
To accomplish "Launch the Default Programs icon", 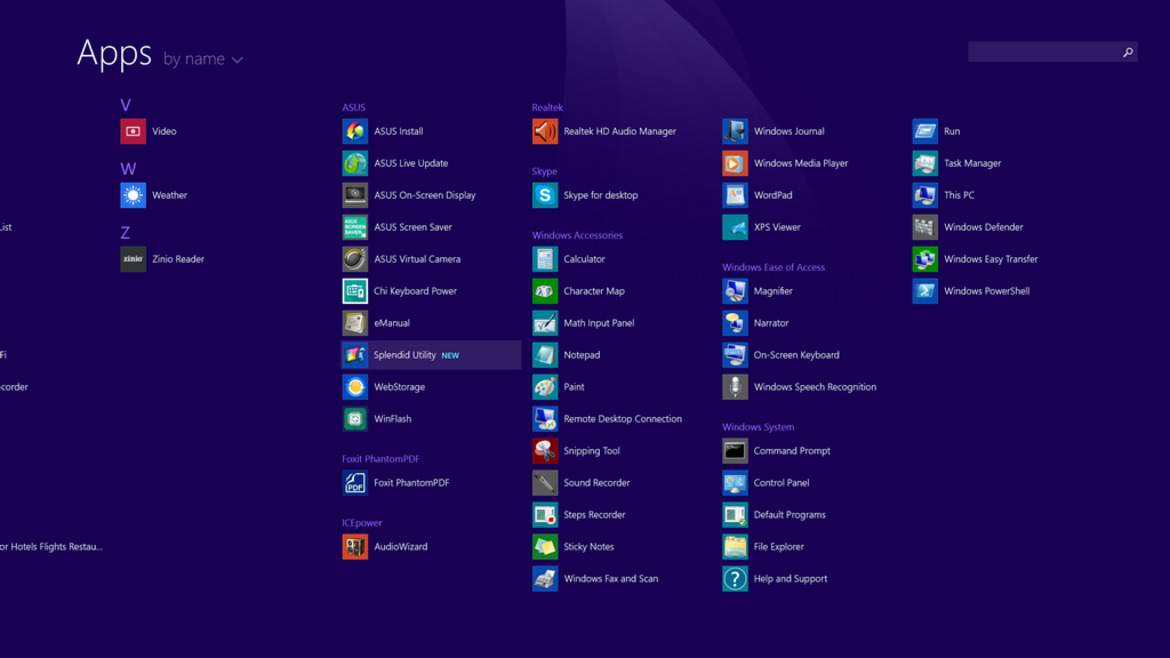I will pyautogui.click(x=735, y=515).
